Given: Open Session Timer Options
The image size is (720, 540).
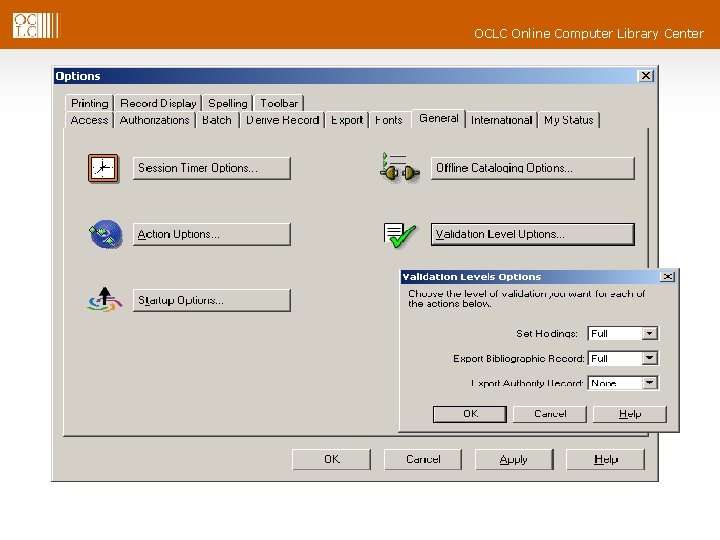Looking at the screenshot, I should pyautogui.click(x=212, y=168).
